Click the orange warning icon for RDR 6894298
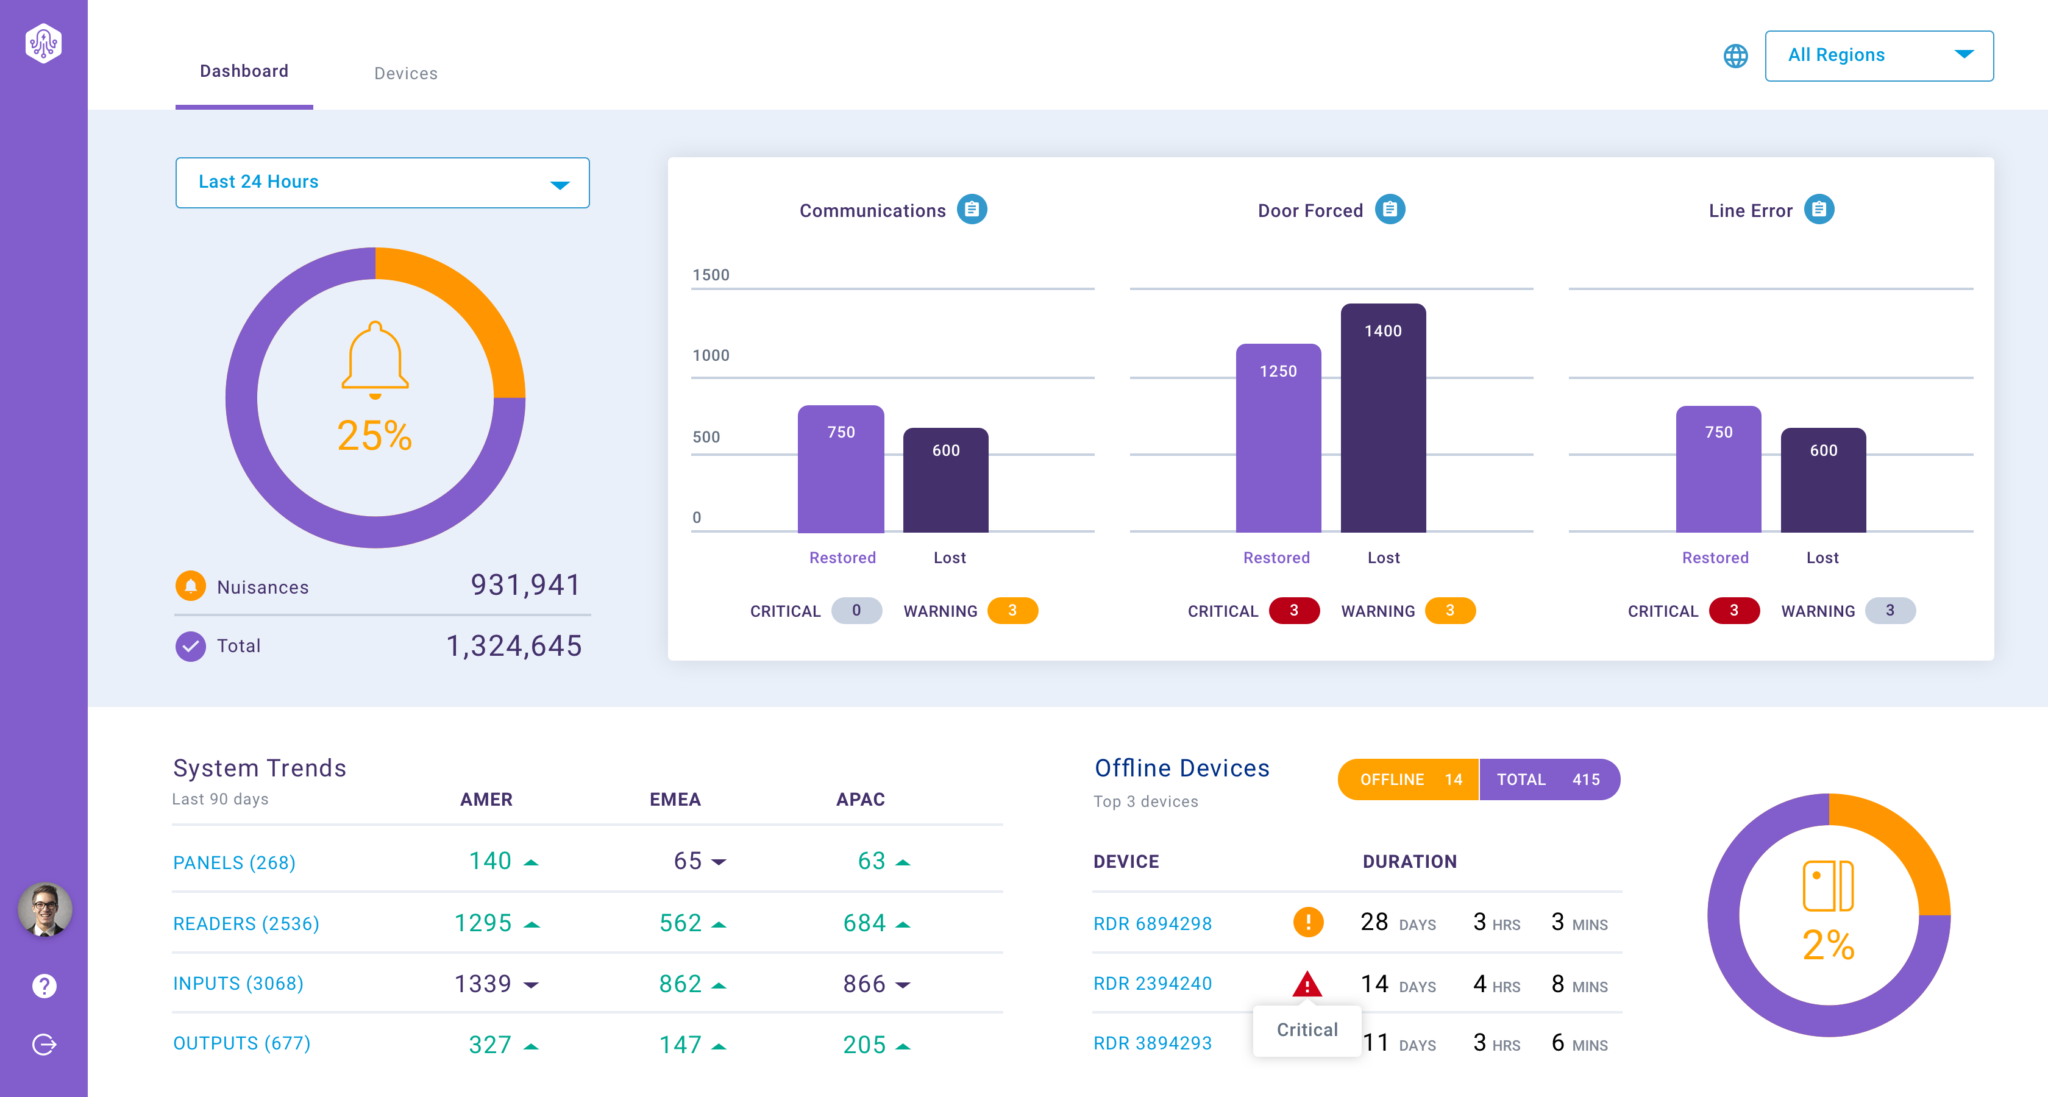The height and width of the screenshot is (1097, 2048). [1308, 922]
